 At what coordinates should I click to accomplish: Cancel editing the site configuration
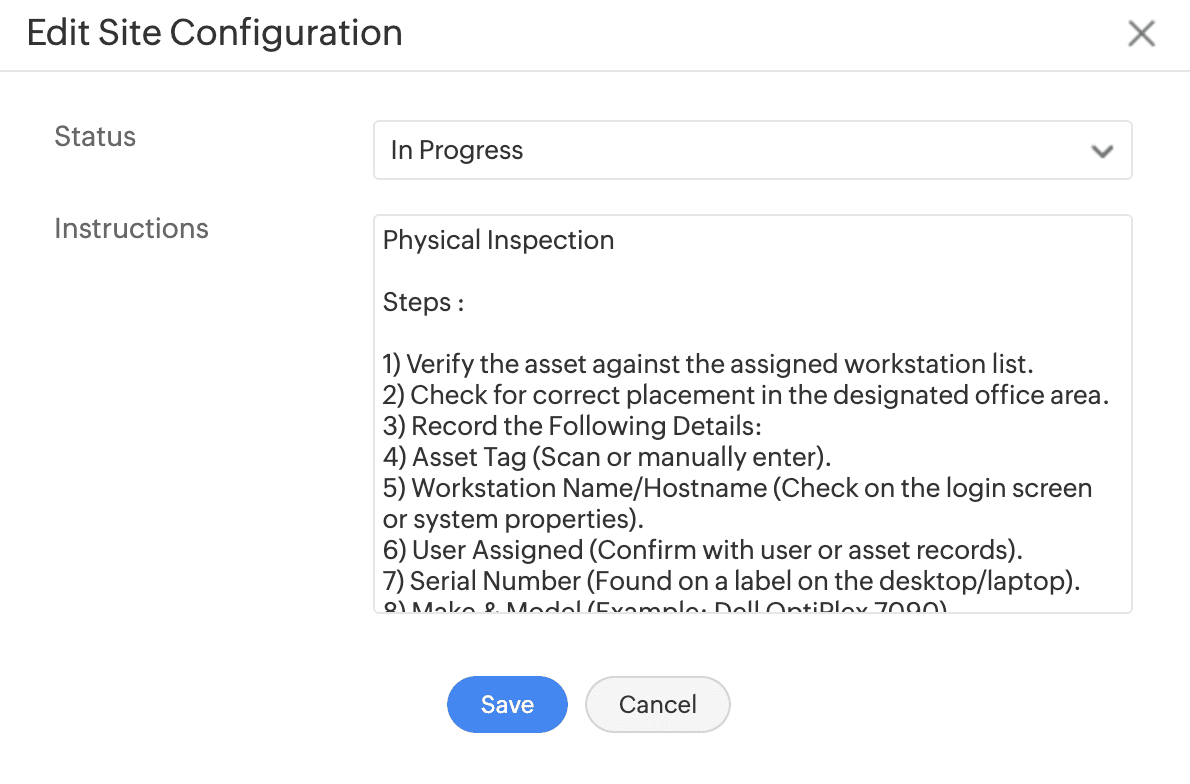[657, 705]
